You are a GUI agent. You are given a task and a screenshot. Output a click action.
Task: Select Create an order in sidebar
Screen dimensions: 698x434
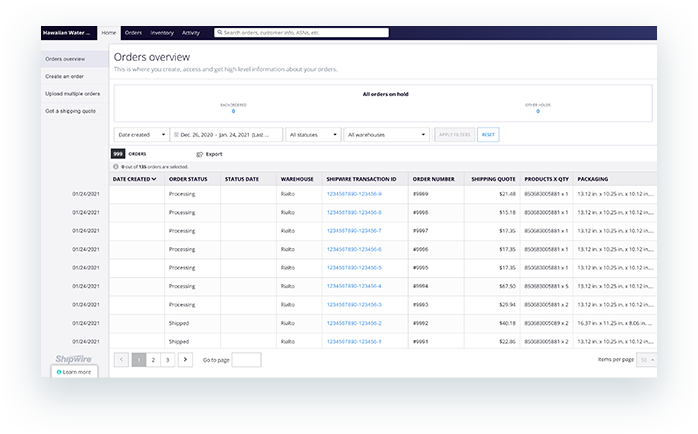pos(66,76)
